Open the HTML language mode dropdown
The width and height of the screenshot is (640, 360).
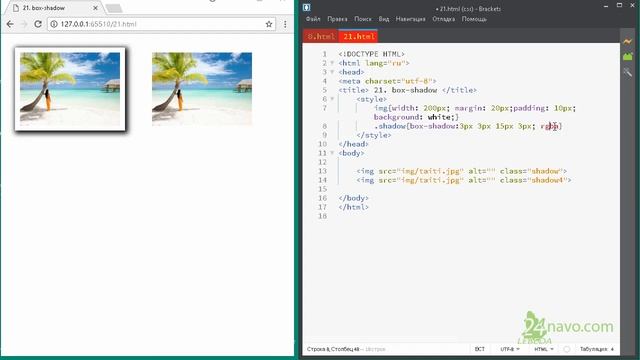tap(544, 349)
